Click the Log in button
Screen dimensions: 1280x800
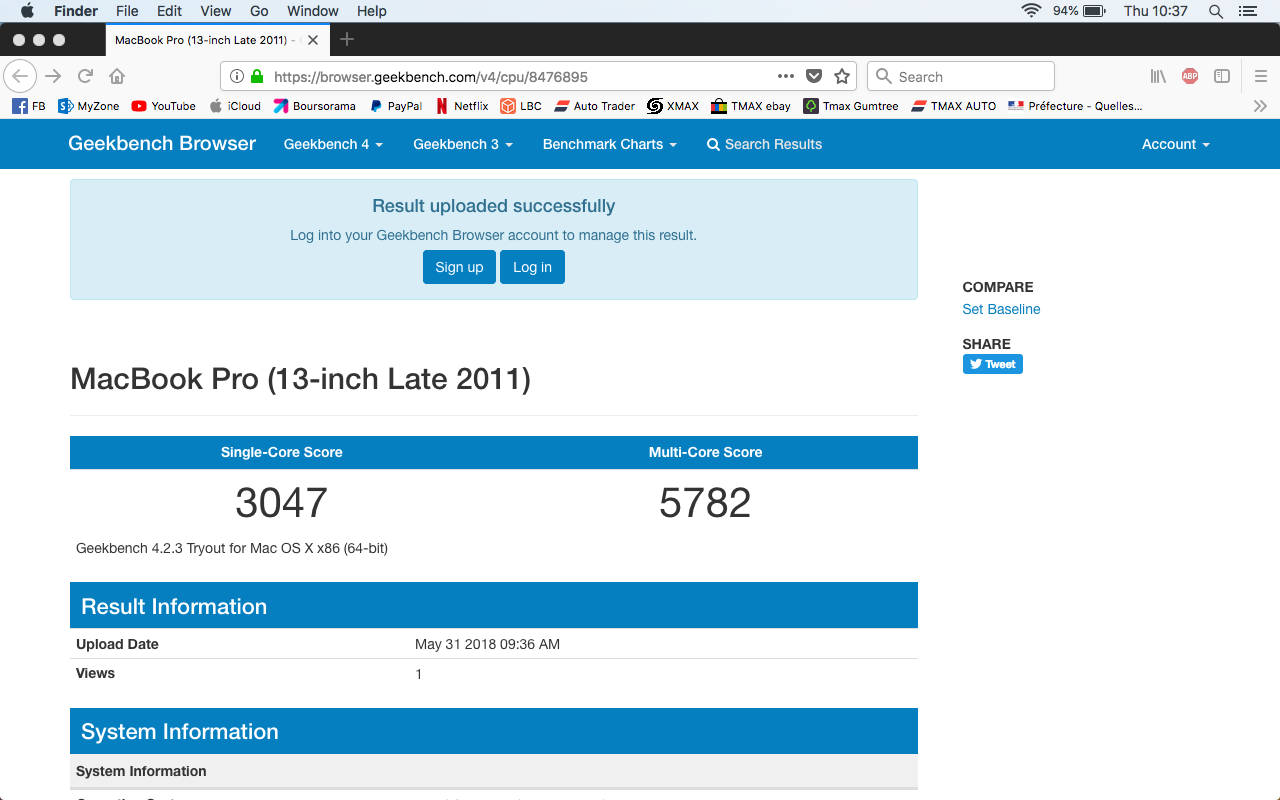[x=532, y=267]
